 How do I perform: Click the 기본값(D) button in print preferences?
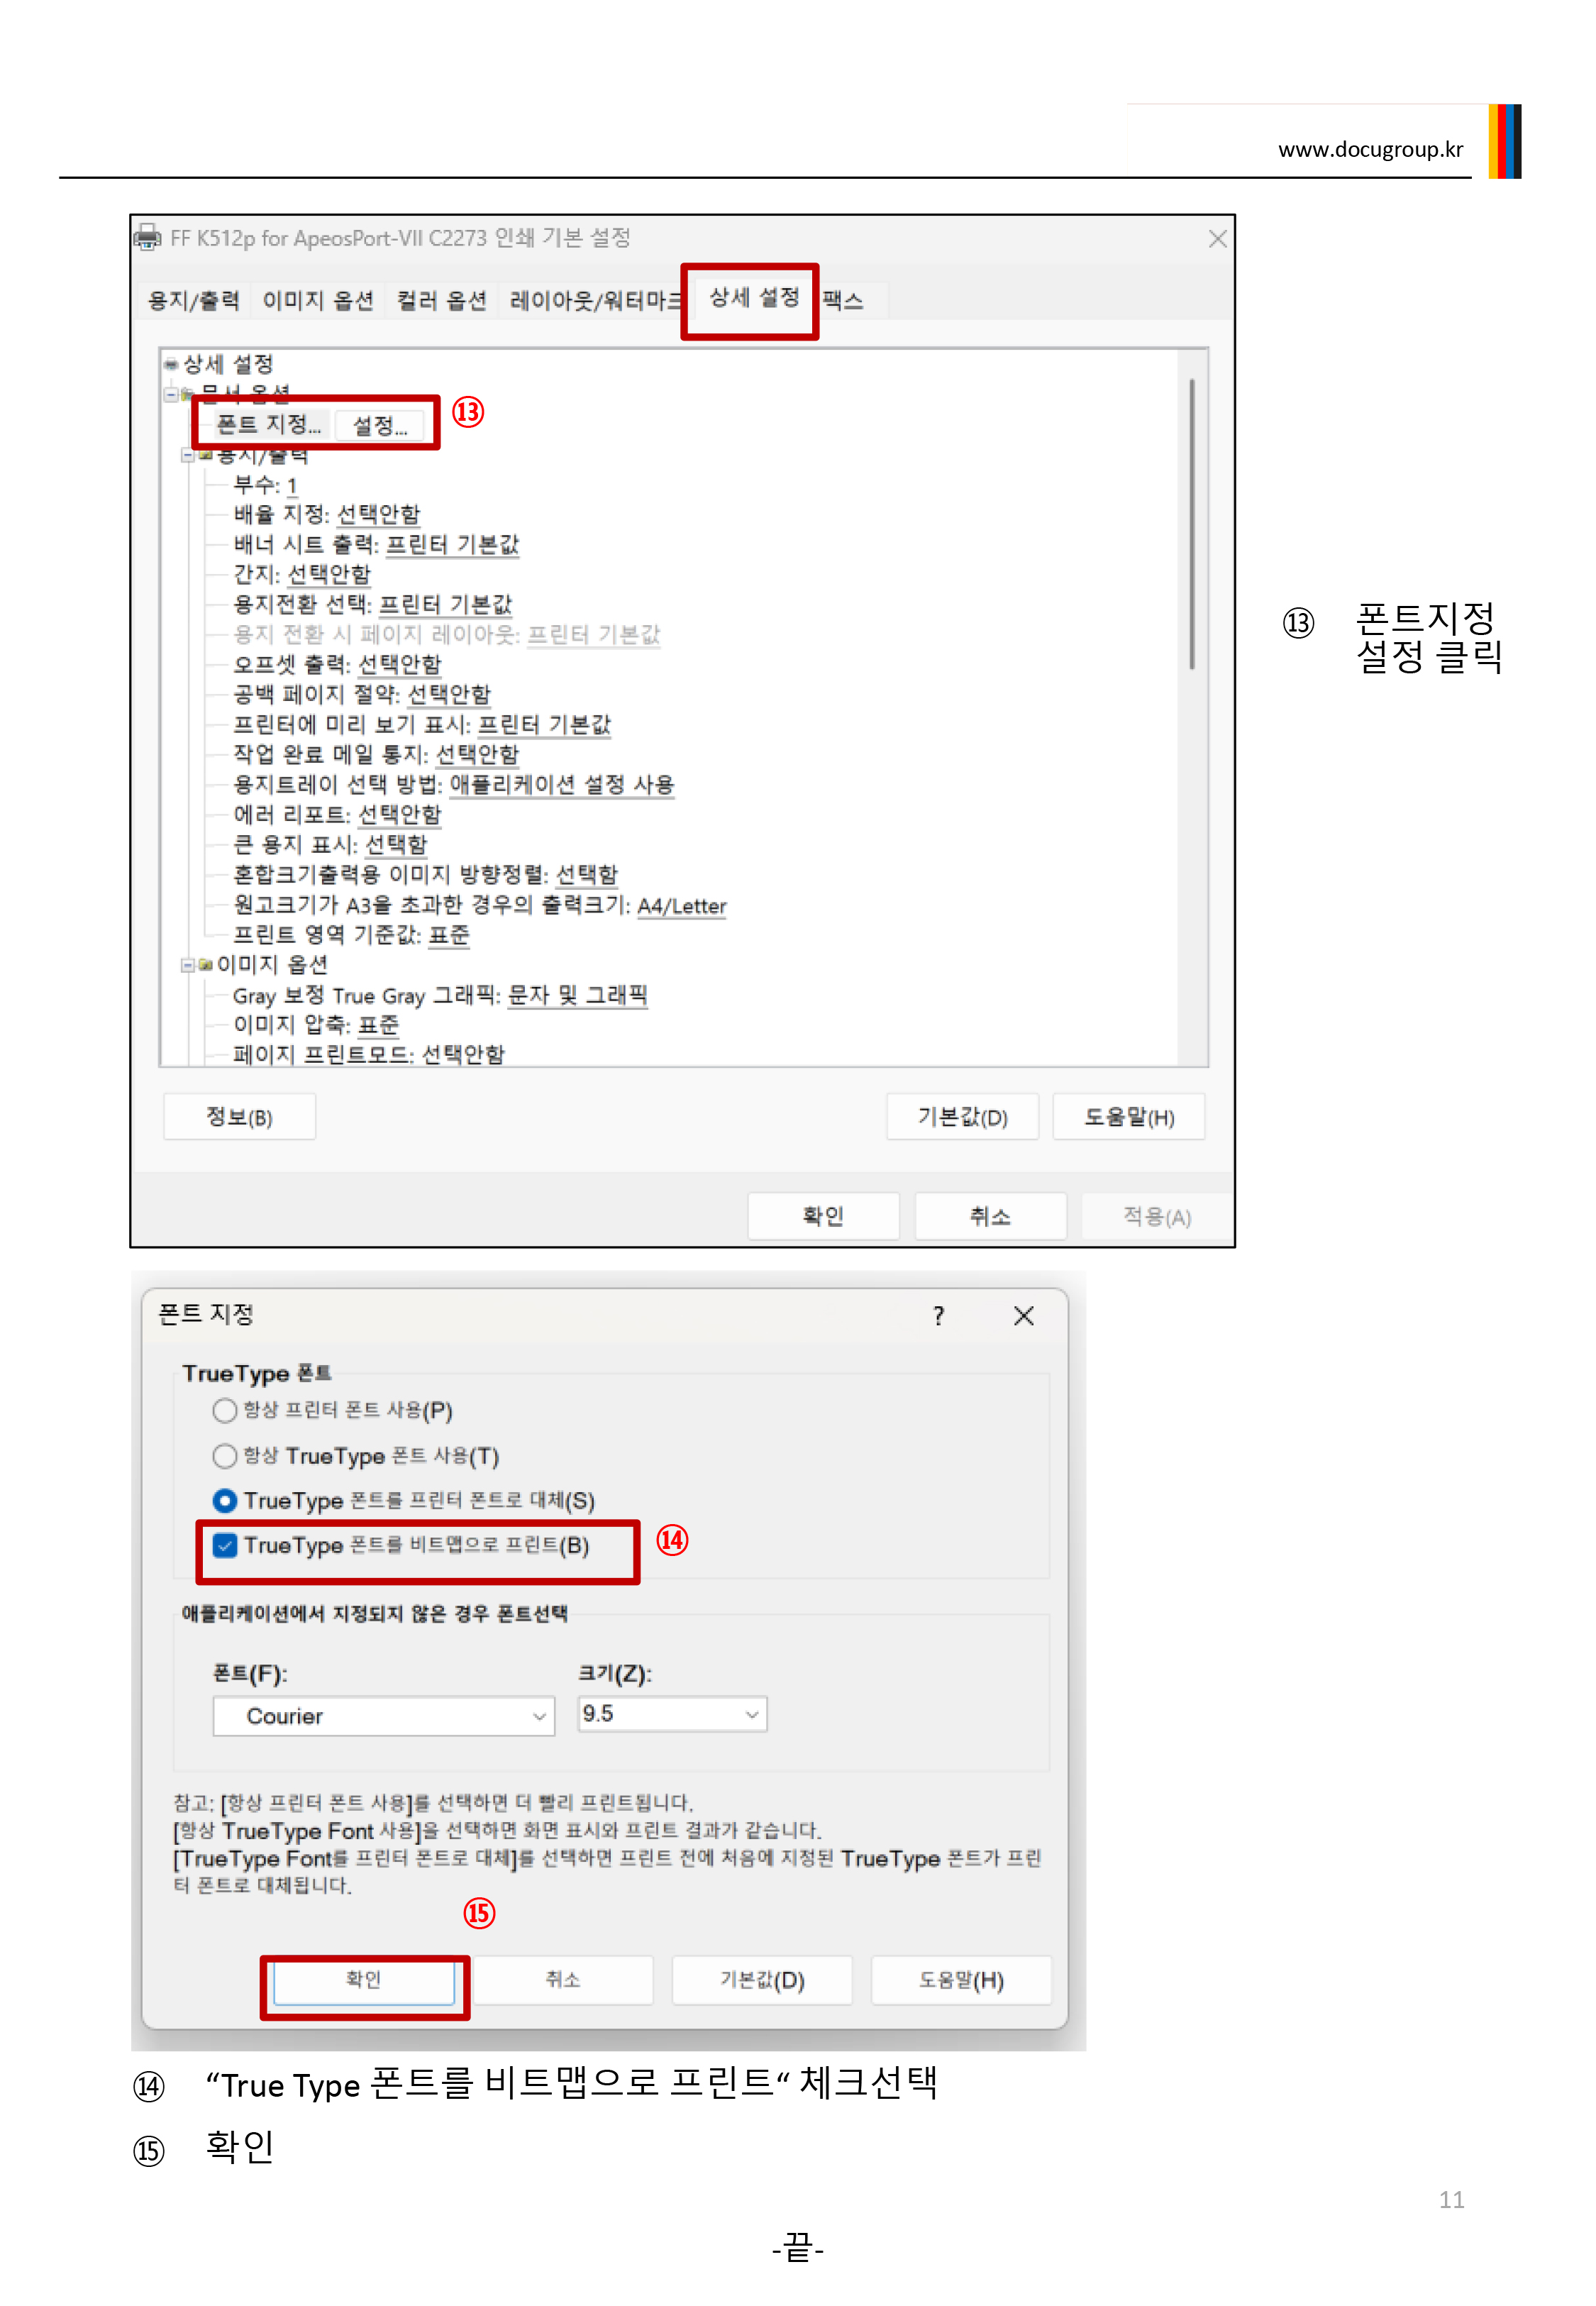[x=962, y=1116]
